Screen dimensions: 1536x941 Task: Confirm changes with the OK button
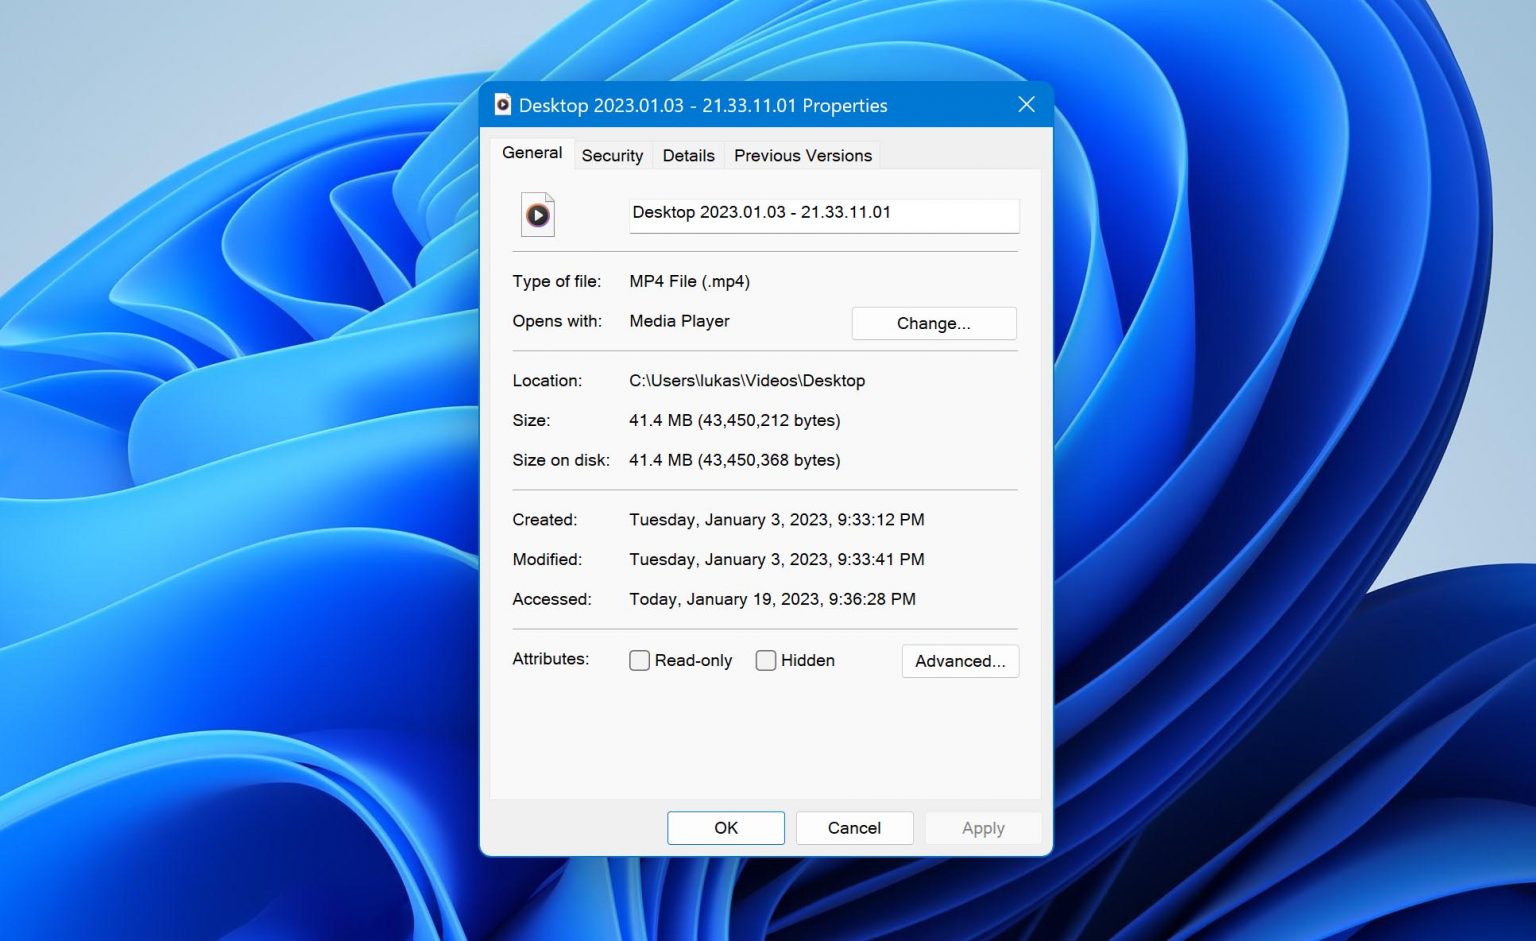coord(726,828)
